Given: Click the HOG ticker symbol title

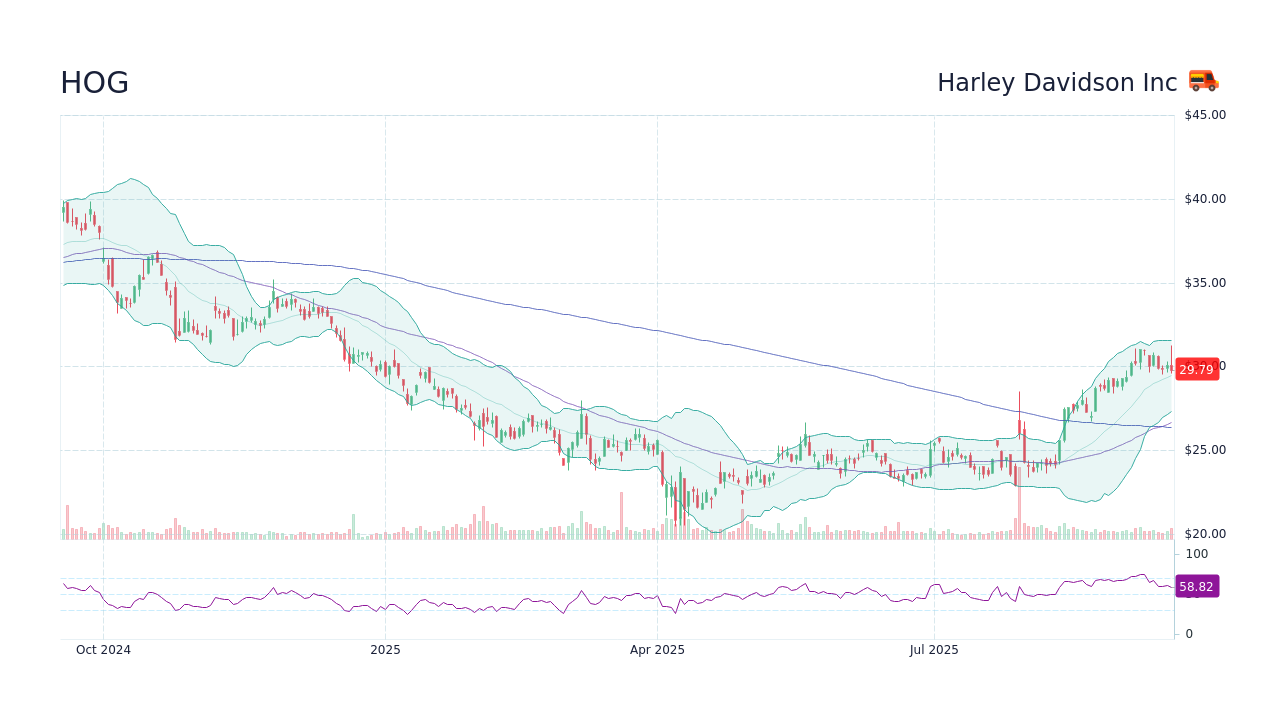Looking at the screenshot, I should (95, 83).
